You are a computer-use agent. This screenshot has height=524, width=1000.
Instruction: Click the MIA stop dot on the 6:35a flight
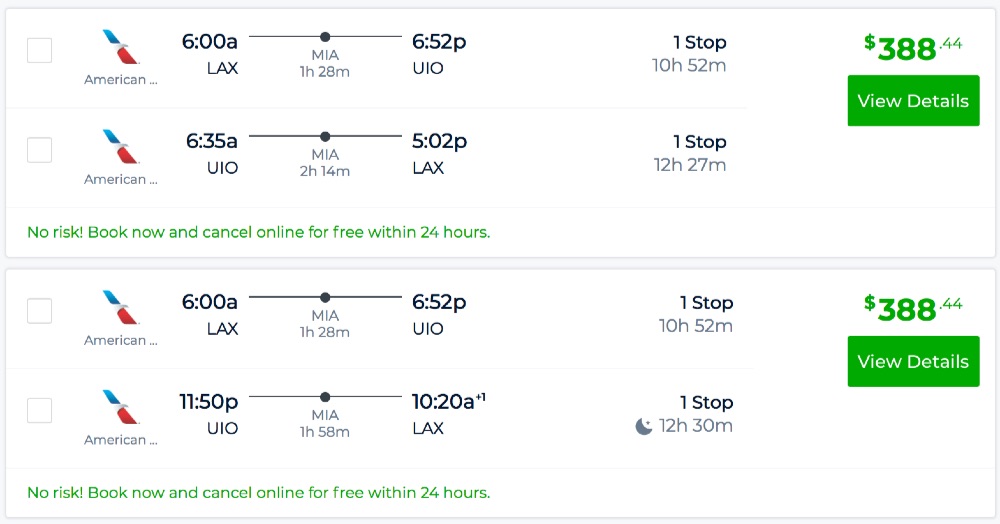(325, 136)
